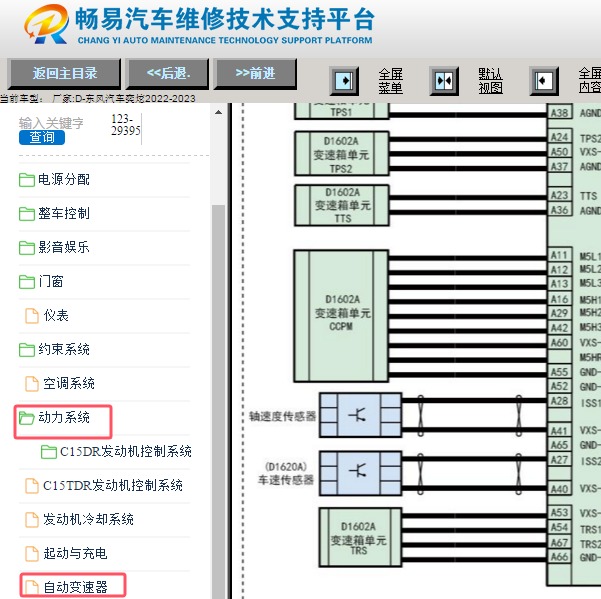The image size is (601, 599).
Task: Click the folder icon beside C15DR发动机控制系统
Action: pos(49,452)
